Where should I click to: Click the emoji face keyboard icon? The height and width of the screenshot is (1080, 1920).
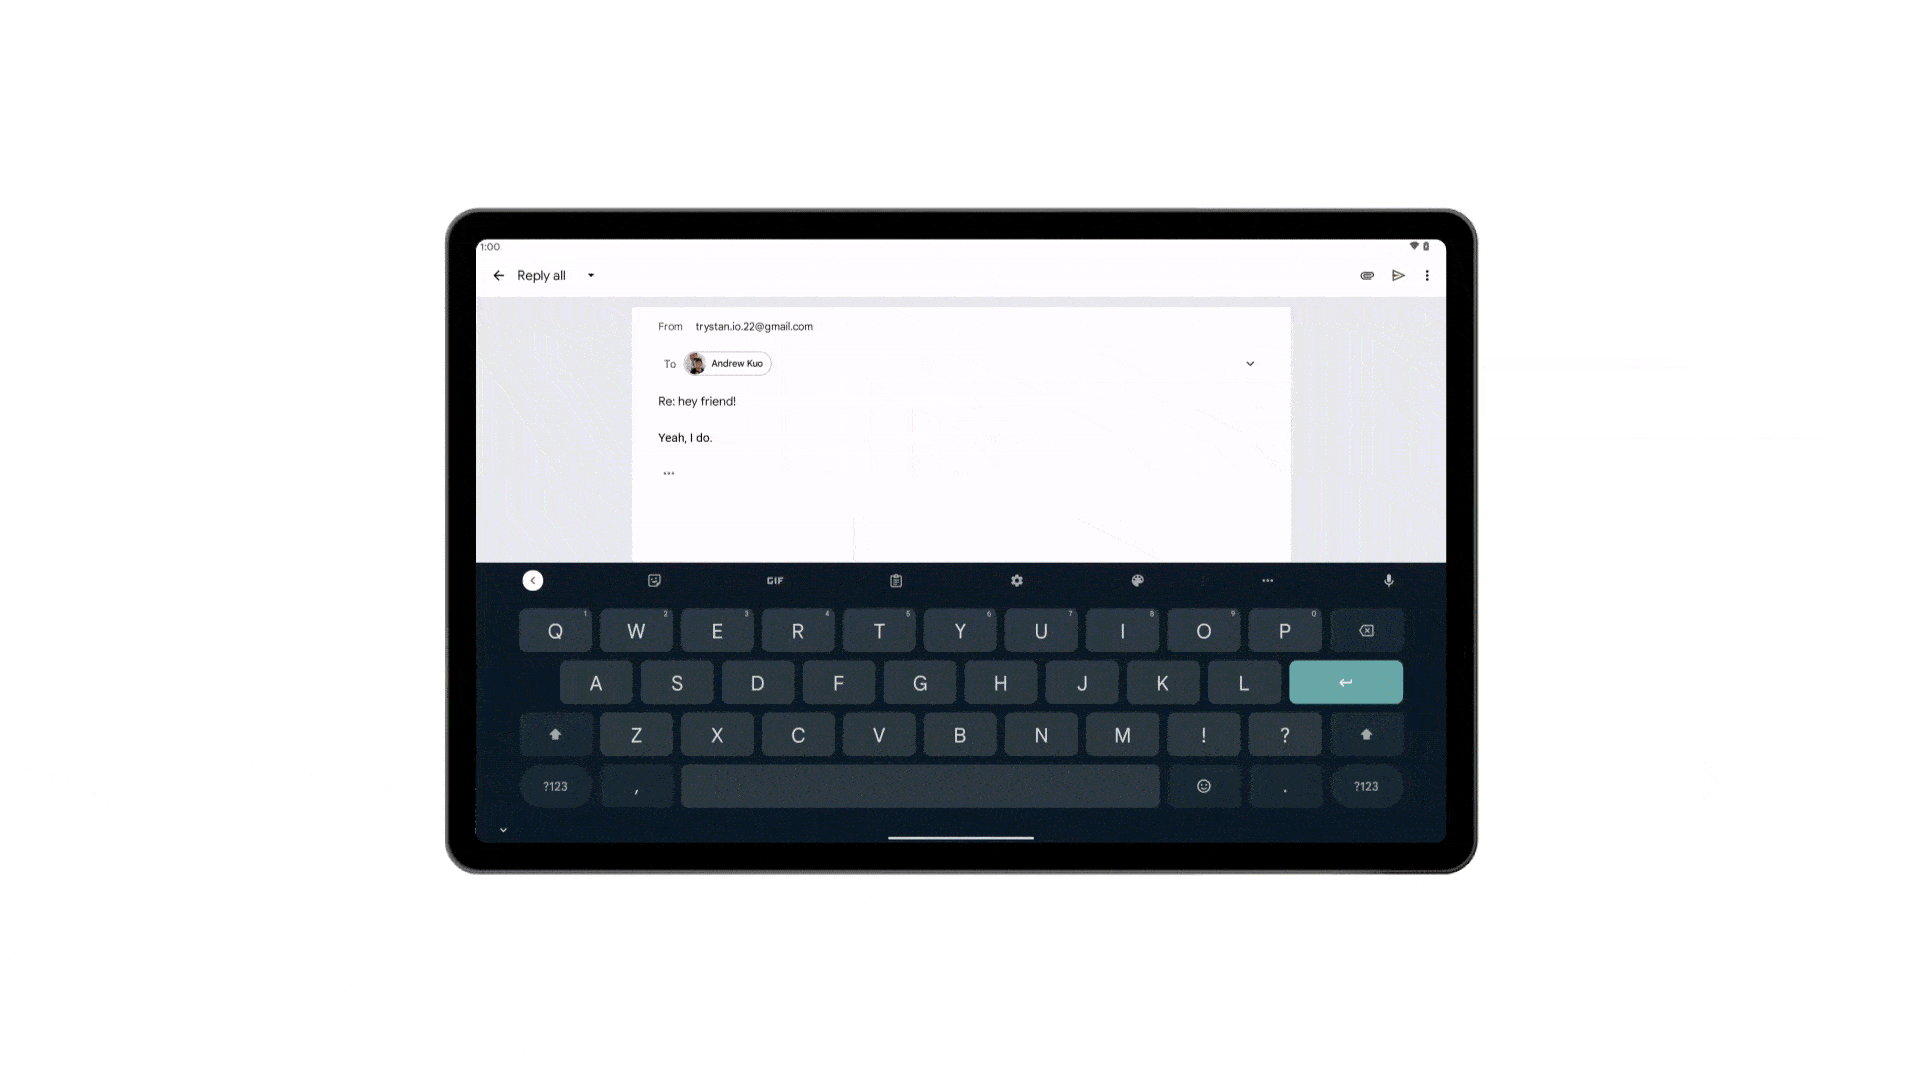[x=1204, y=785]
